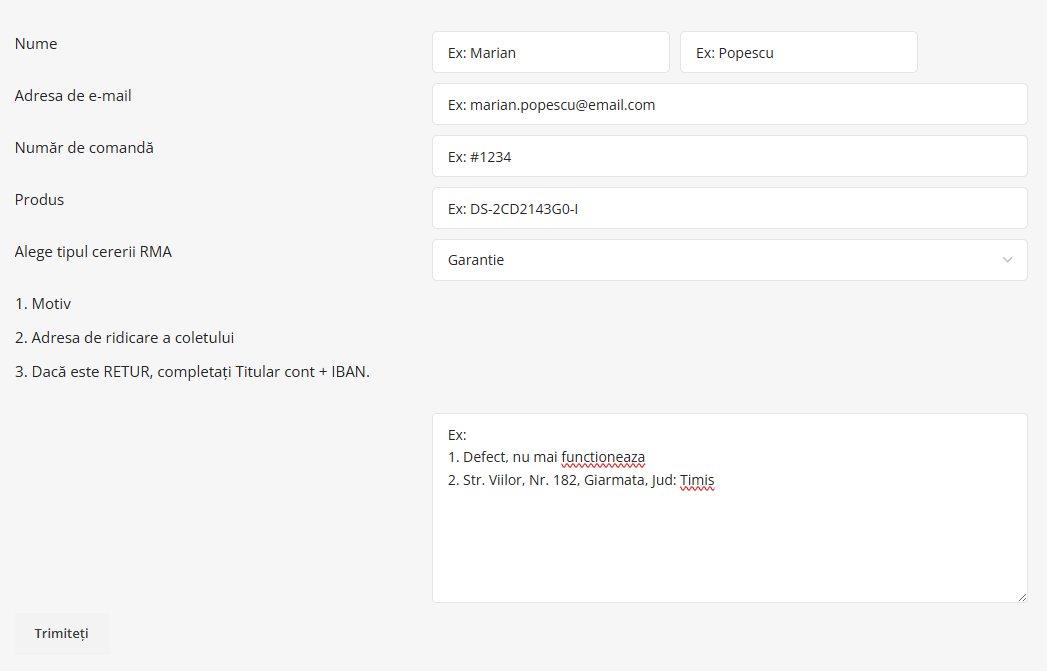Click the 'Adresa de e-mail' label
The width and height of the screenshot is (1047, 671).
[73, 96]
